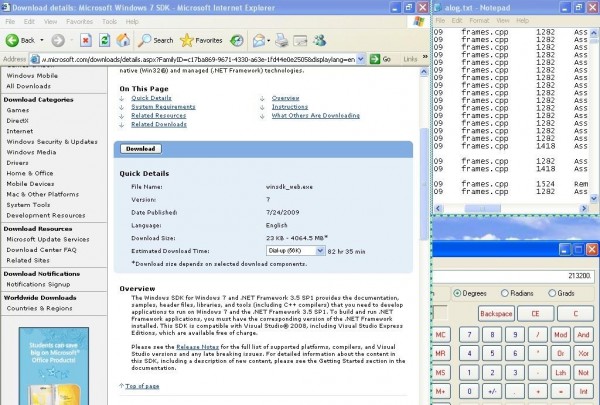Click the IE Forward arrow button
The width and height of the screenshot is (600, 405).
coord(58,40)
